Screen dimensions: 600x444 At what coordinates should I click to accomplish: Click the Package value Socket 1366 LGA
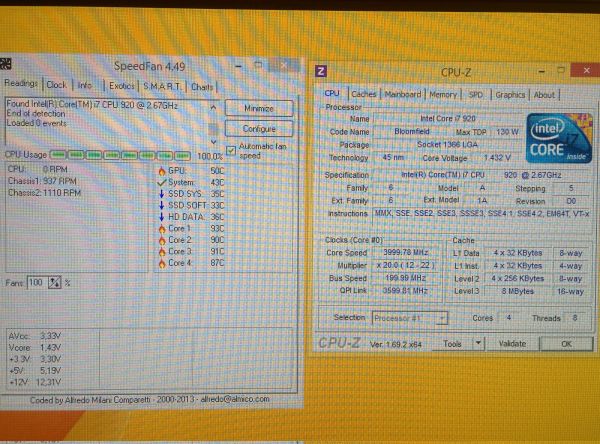(447, 145)
